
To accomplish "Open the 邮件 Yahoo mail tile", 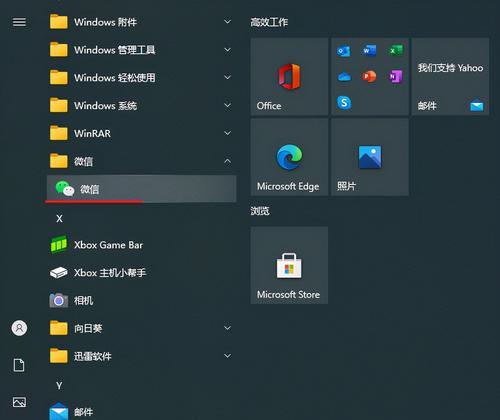I will point(450,77).
